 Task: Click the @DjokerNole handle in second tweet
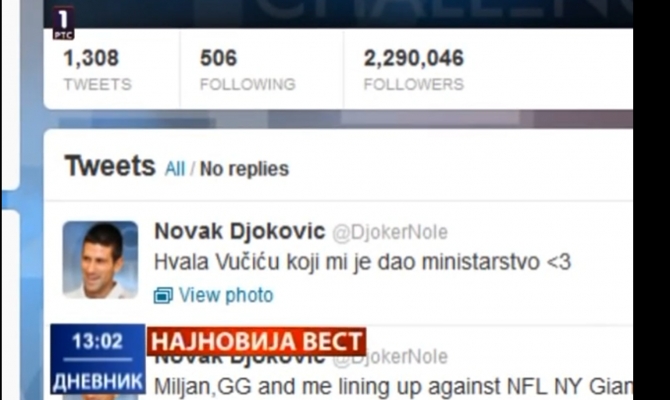pos(390,358)
